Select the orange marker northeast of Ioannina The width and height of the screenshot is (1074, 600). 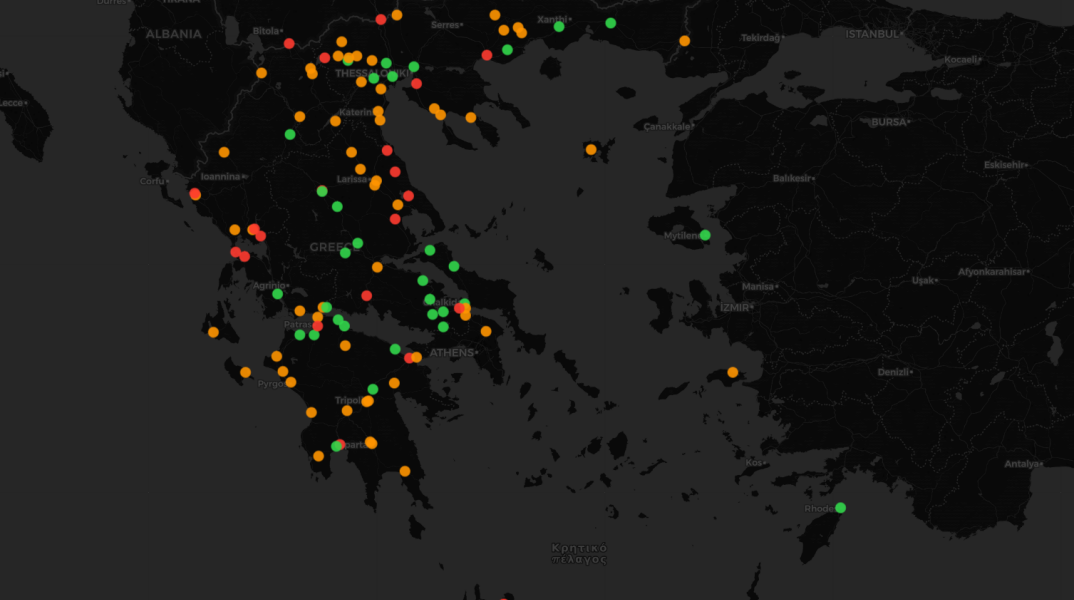224,152
